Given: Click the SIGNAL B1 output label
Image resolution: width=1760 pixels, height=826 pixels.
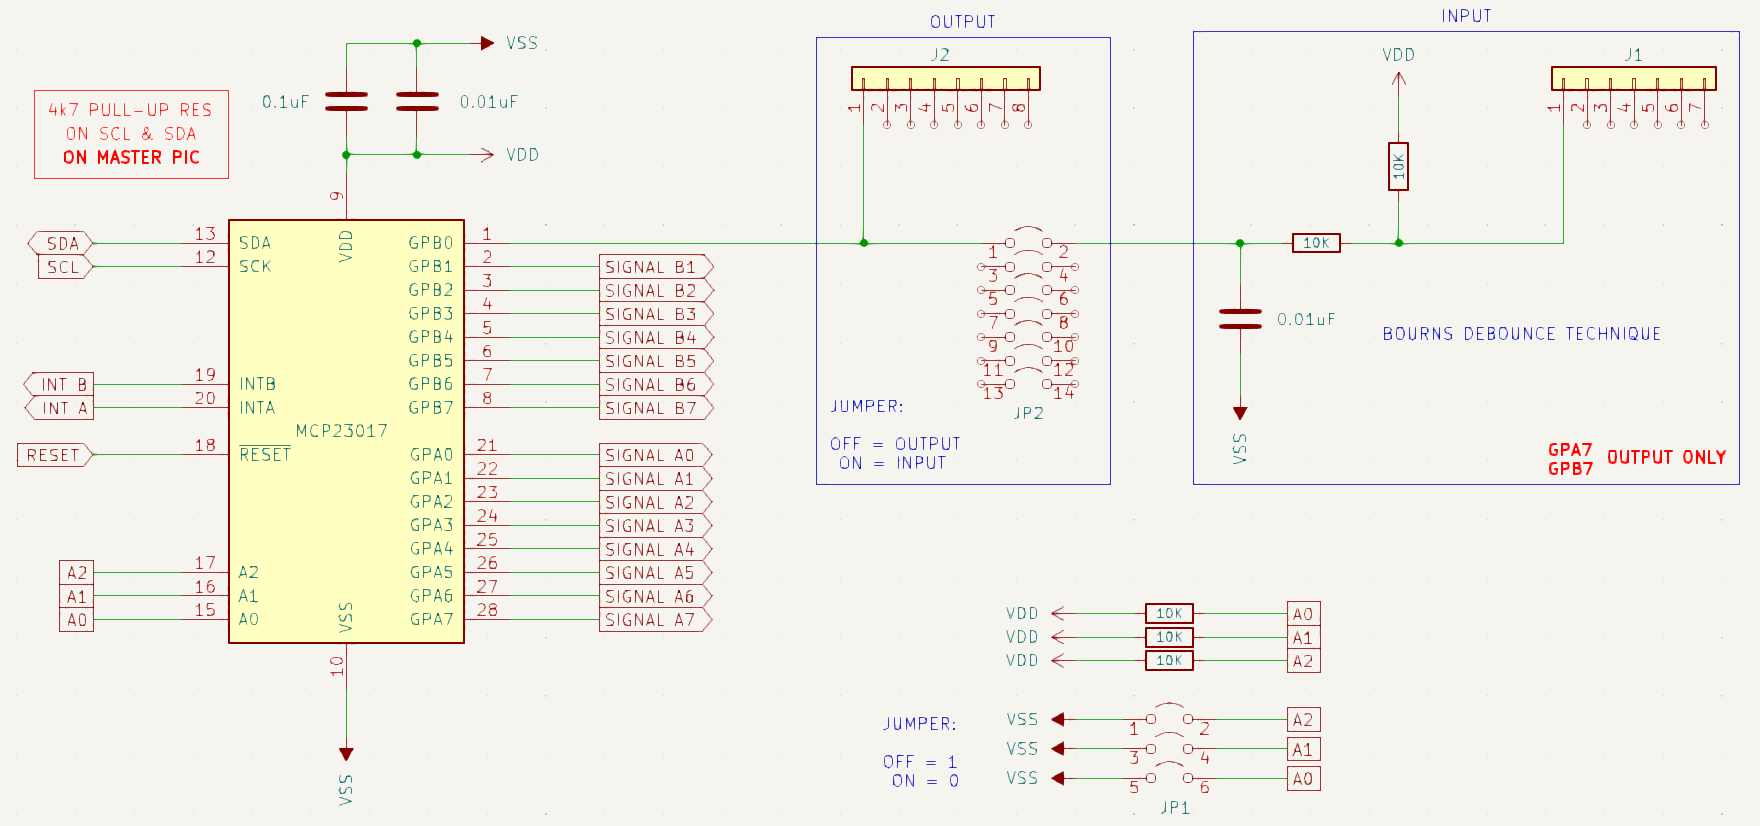Looking at the screenshot, I should [654, 267].
